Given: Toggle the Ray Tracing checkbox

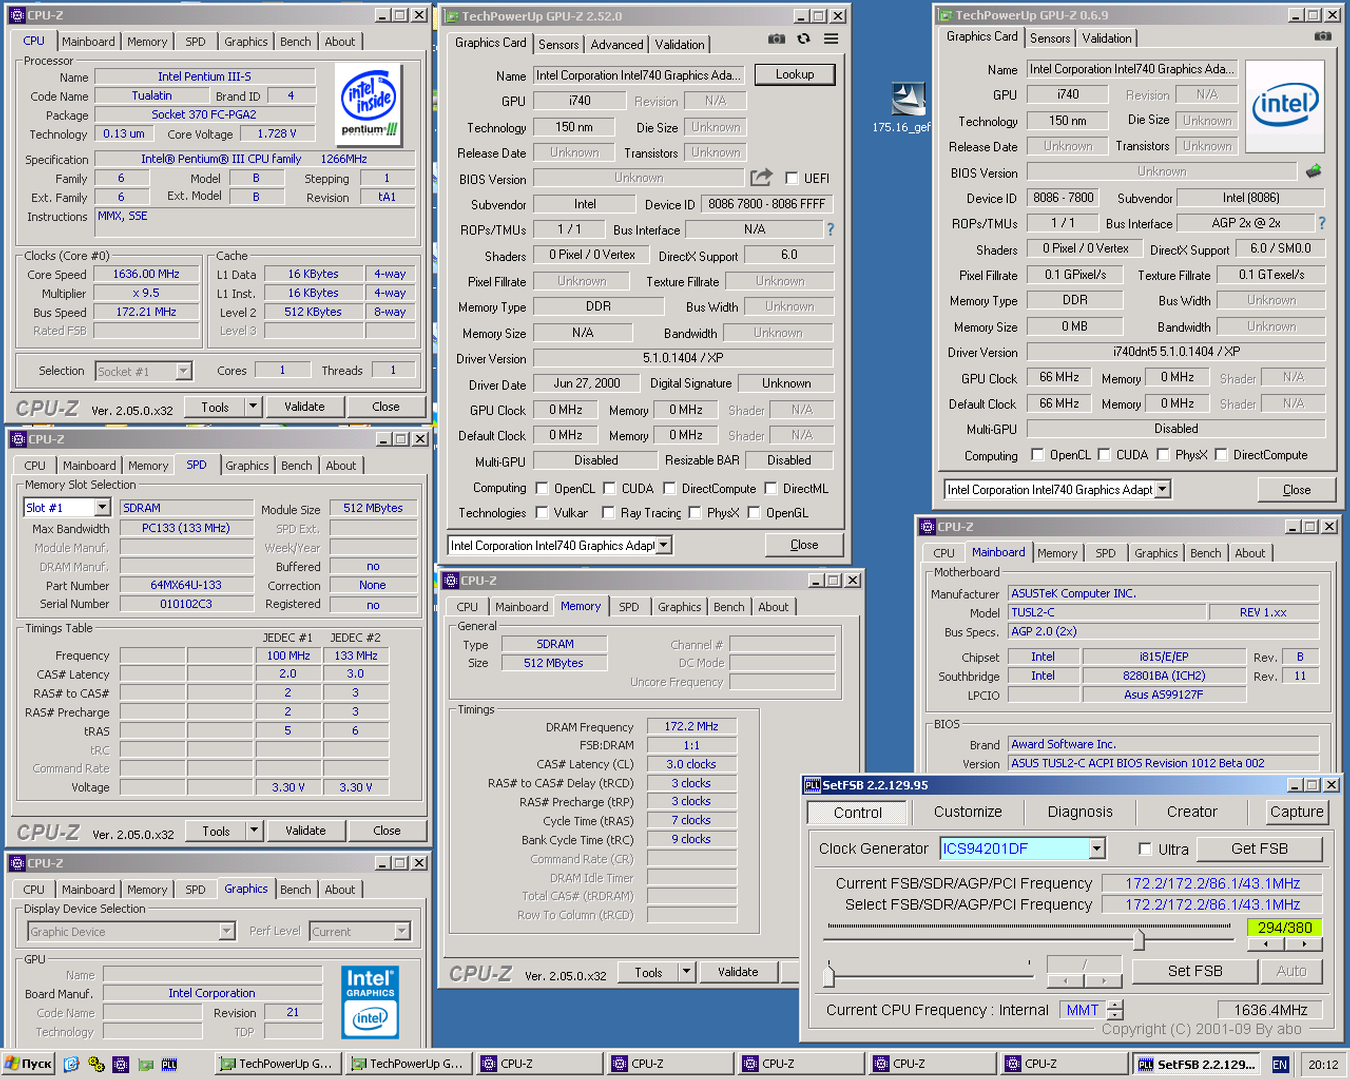Looking at the screenshot, I should click(x=608, y=513).
